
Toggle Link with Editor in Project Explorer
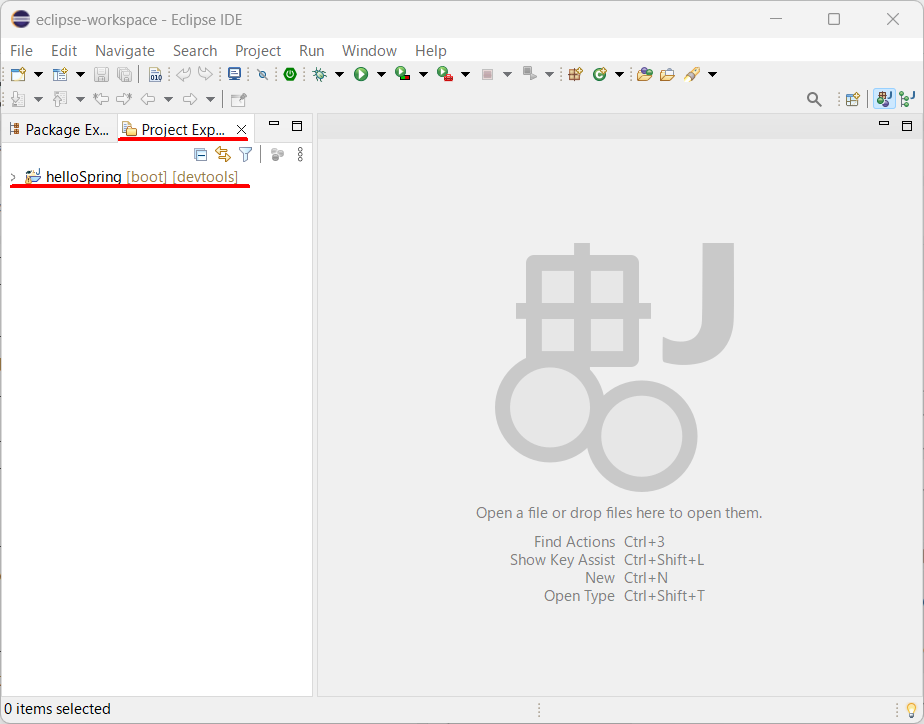tap(222, 154)
